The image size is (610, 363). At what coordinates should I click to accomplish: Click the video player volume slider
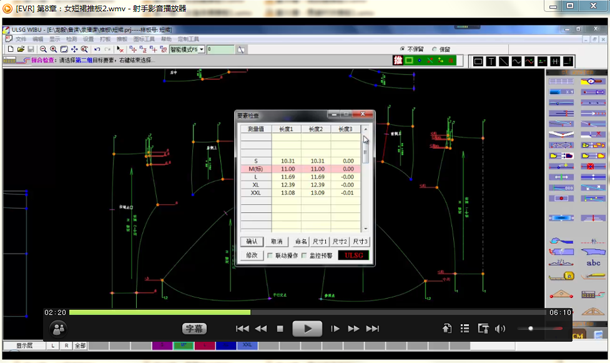pos(540,328)
